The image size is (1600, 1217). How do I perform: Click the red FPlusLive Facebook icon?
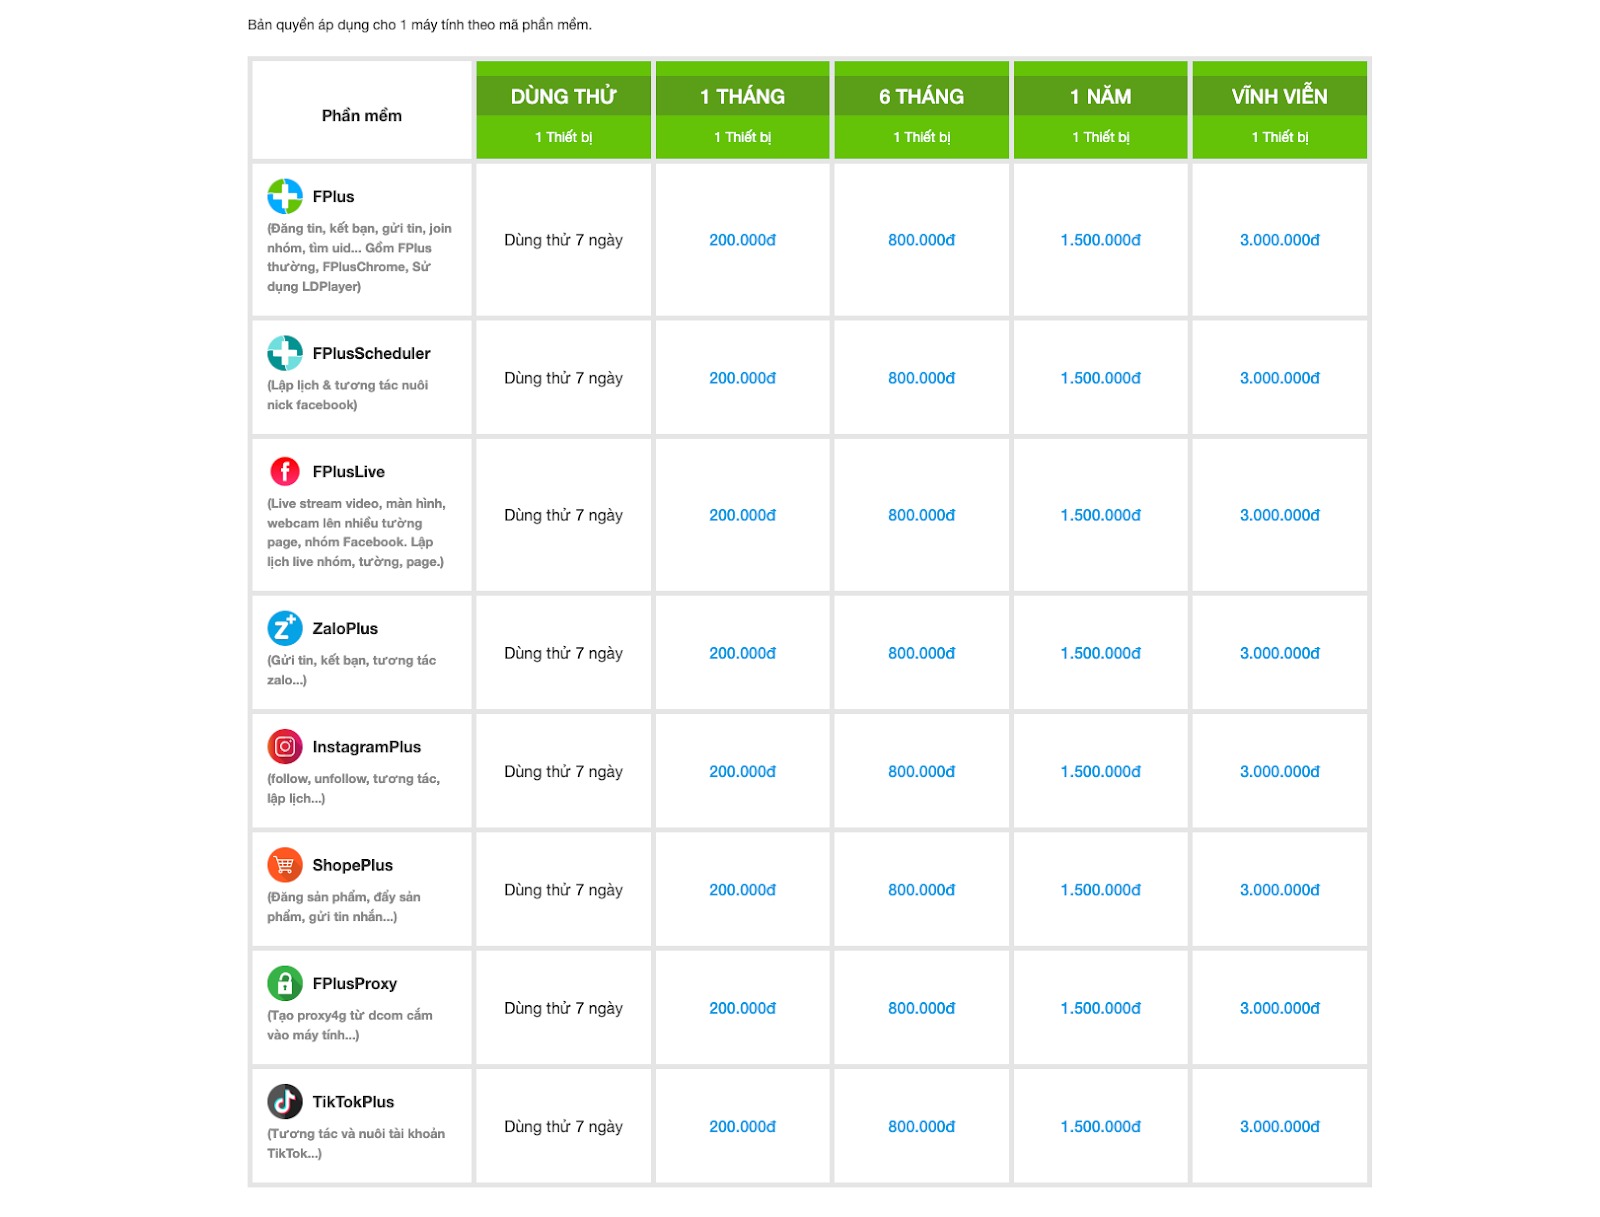pyautogui.click(x=285, y=471)
